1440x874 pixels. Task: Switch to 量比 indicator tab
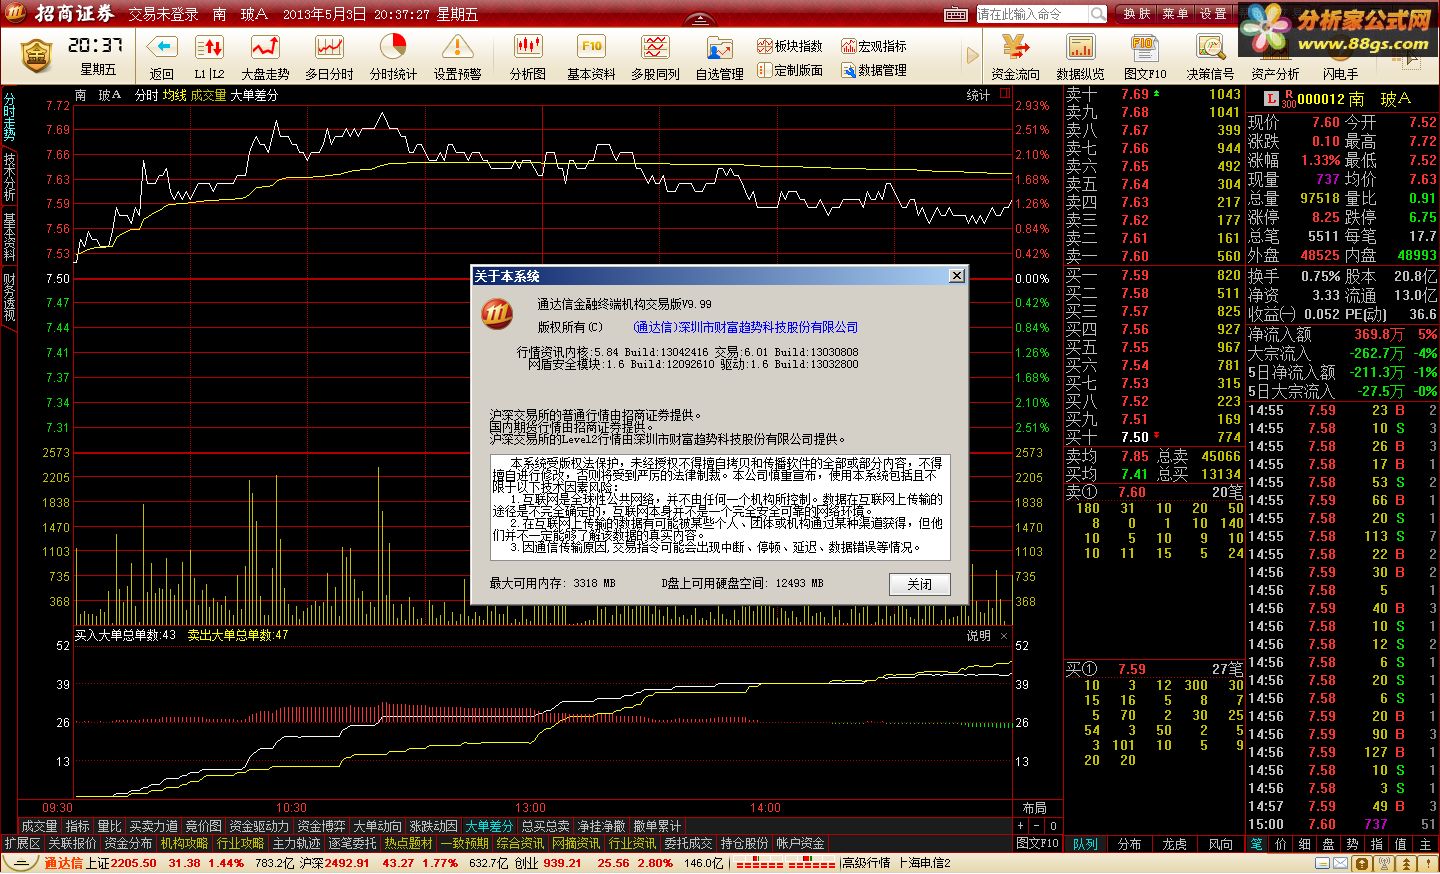(109, 826)
